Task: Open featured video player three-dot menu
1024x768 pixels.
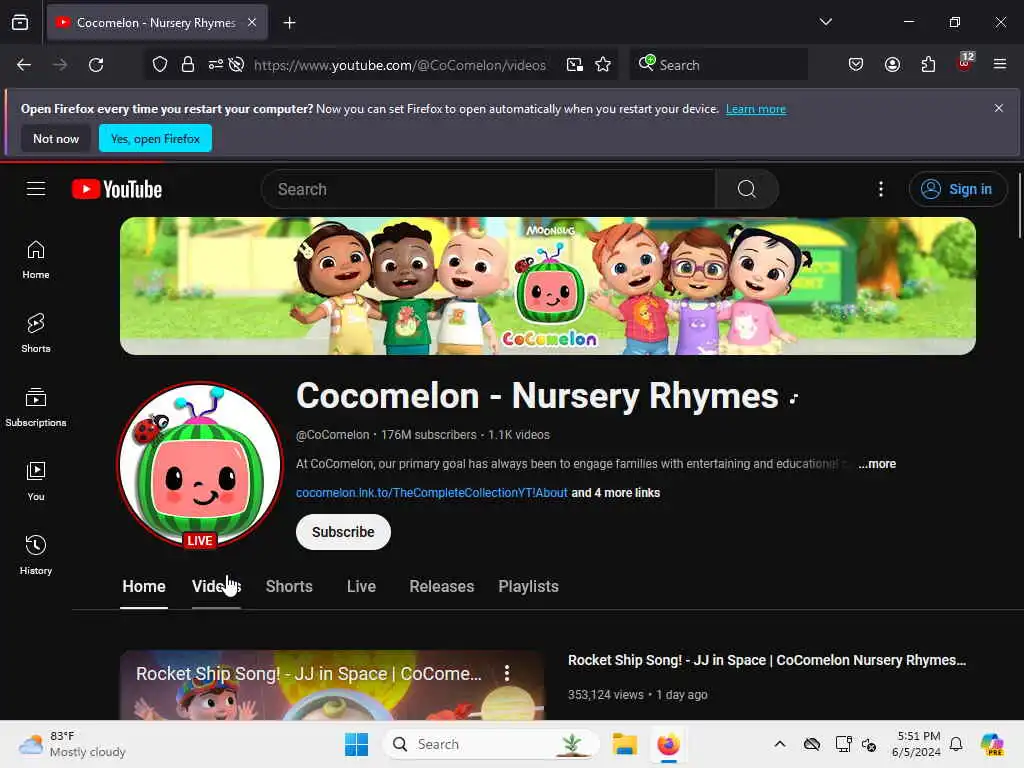Action: tap(507, 673)
